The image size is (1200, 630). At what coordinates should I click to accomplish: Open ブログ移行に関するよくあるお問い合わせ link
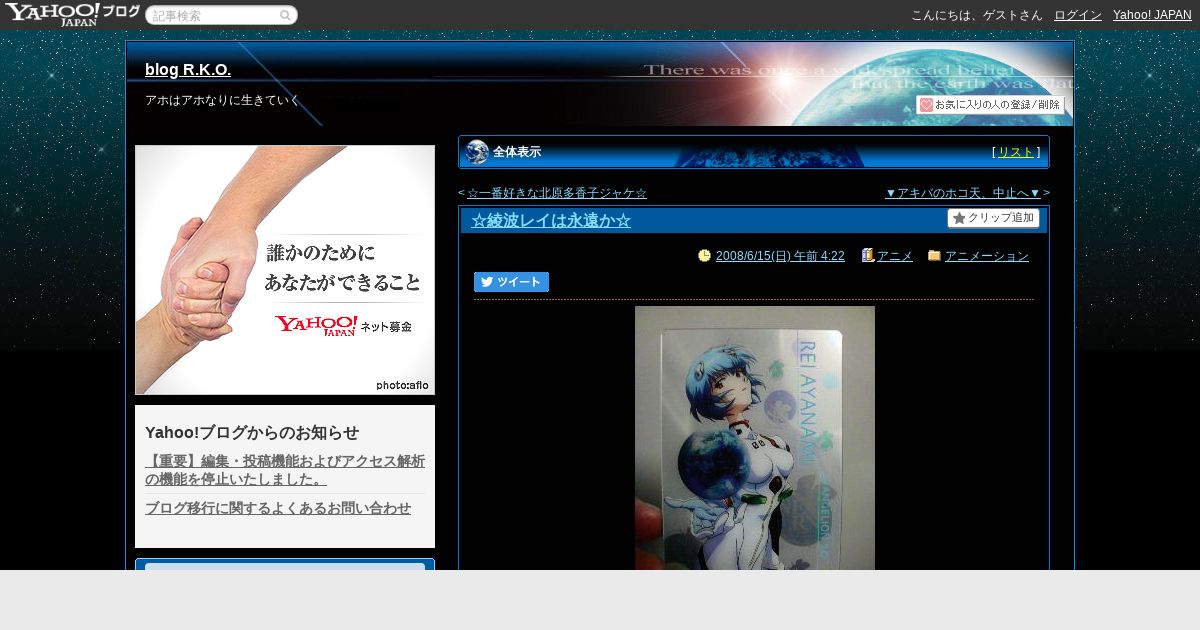(278, 508)
